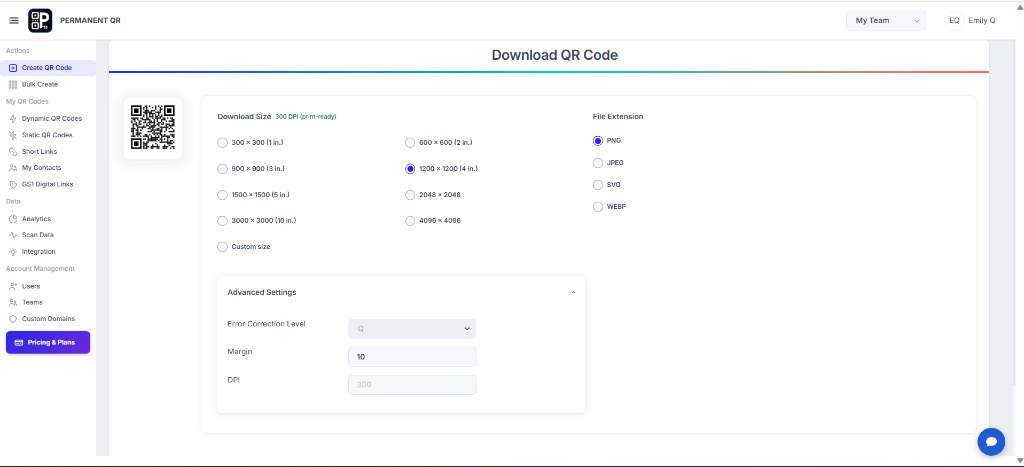Viewport: 1024px width, 467px height.
Task: Click the Pricing & Plans button
Action: [48, 343]
